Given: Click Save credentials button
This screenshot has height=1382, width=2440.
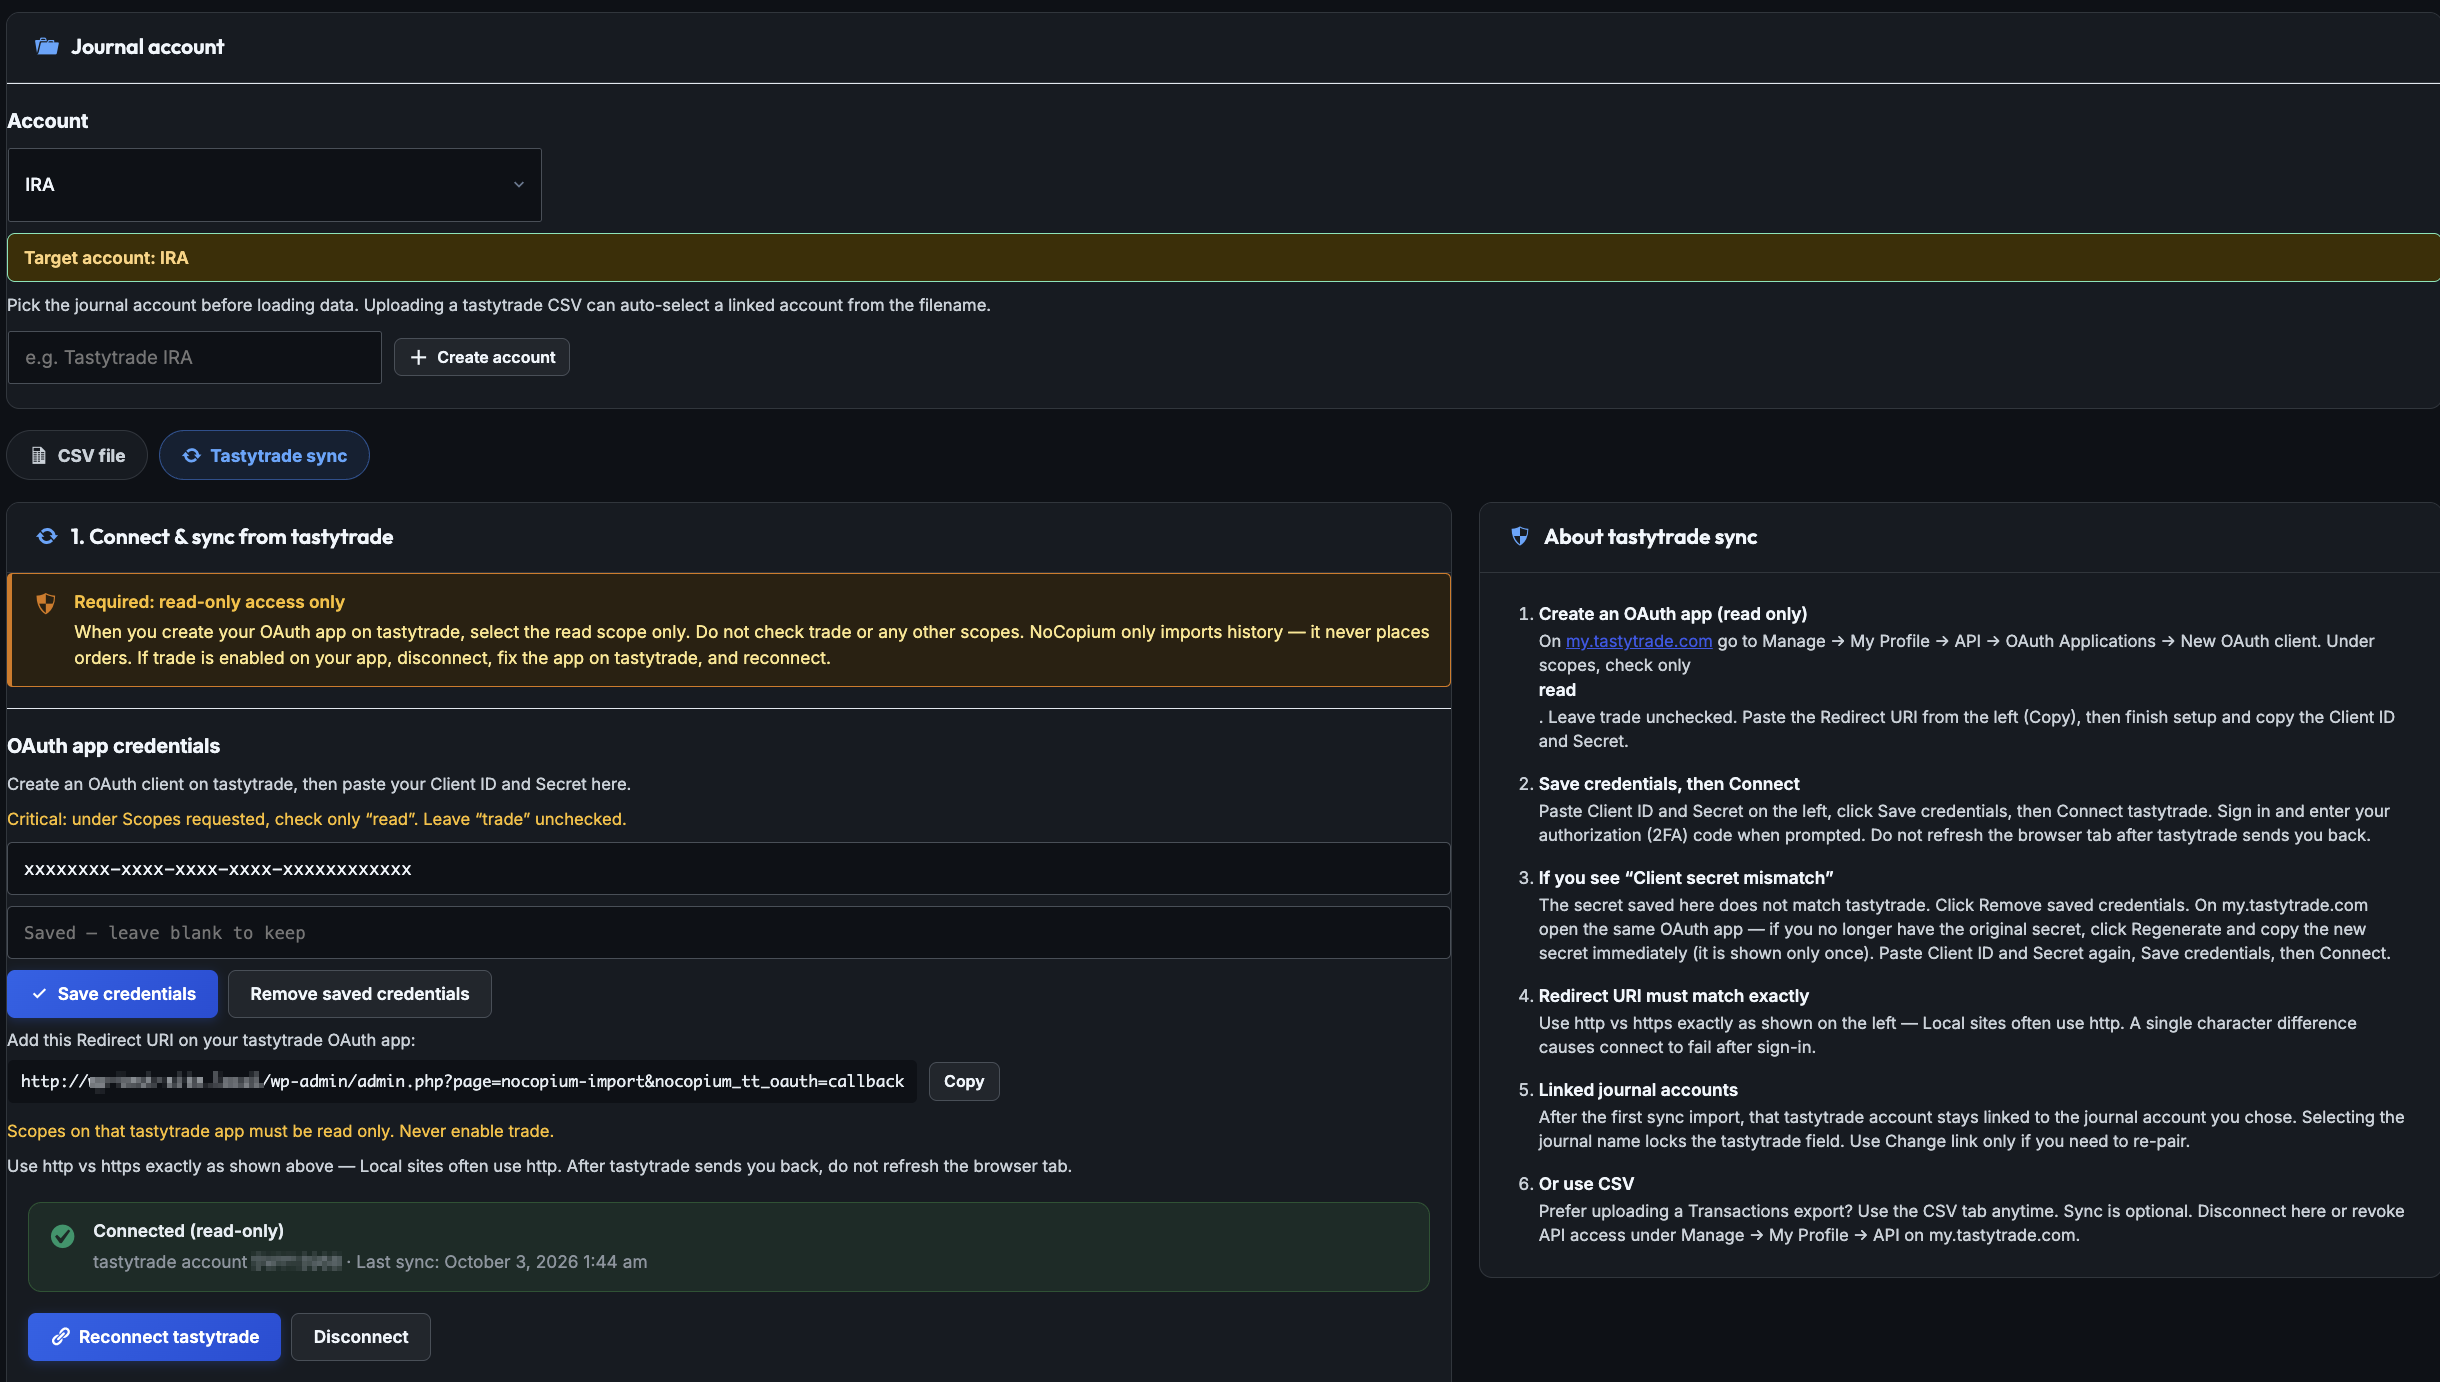Looking at the screenshot, I should [x=112, y=994].
